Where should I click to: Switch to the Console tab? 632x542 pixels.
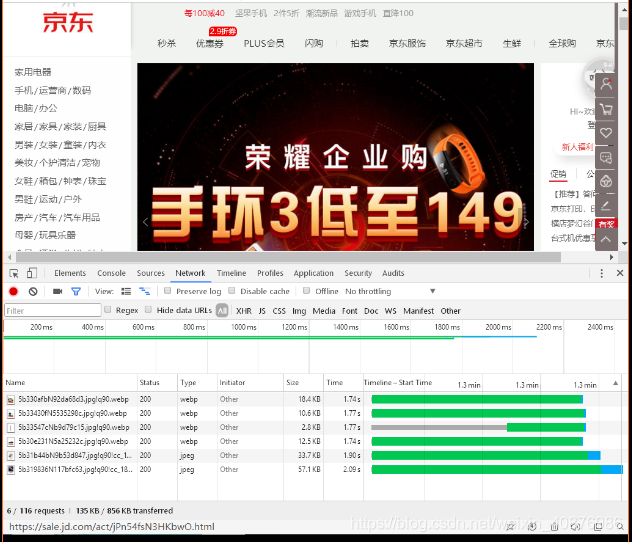(x=111, y=273)
